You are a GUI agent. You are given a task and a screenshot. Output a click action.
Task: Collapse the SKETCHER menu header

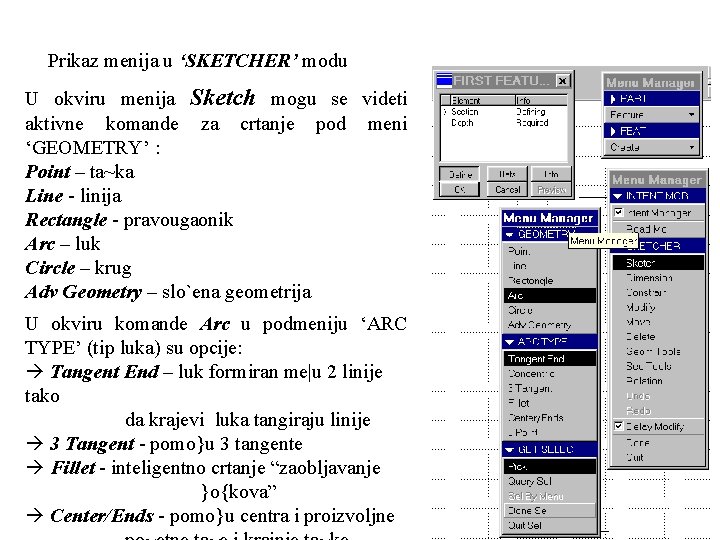click(x=658, y=246)
